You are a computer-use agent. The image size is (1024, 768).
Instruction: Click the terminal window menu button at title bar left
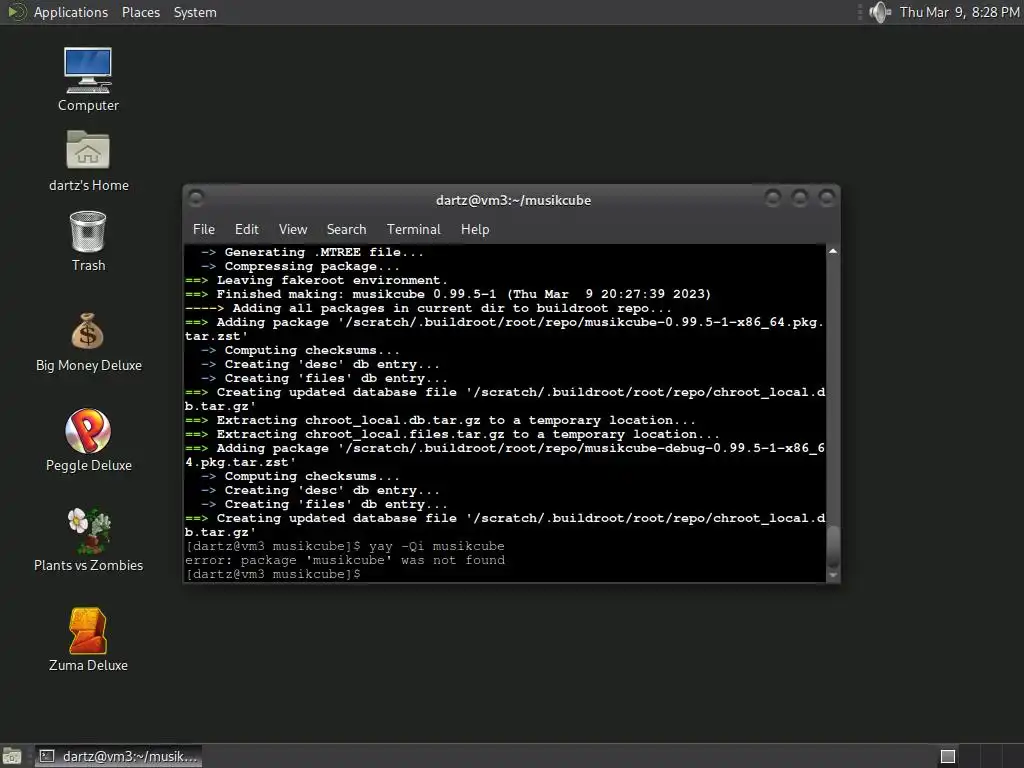coord(196,198)
